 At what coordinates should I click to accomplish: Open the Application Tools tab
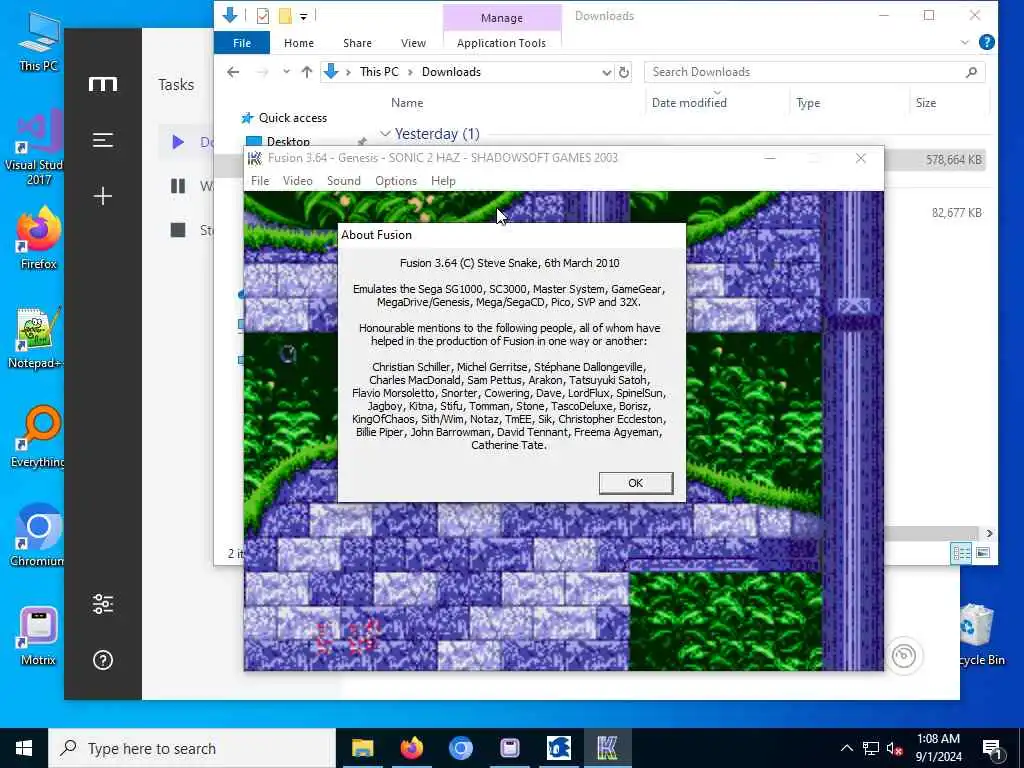[x=502, y=43]
